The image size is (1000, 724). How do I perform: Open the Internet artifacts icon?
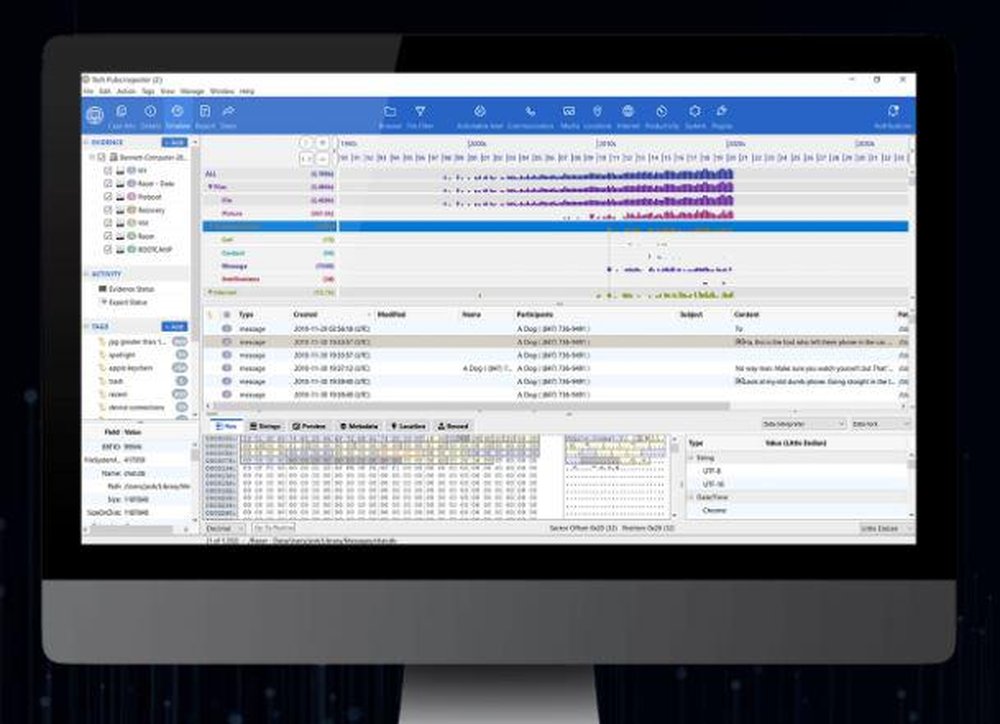click(628, 113)
